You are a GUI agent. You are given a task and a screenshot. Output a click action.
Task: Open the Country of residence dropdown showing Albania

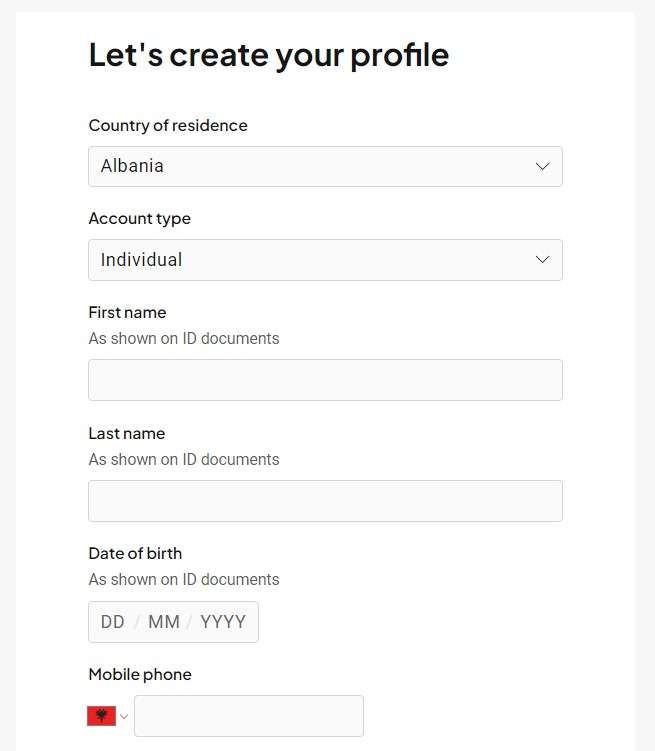point(325,166)
